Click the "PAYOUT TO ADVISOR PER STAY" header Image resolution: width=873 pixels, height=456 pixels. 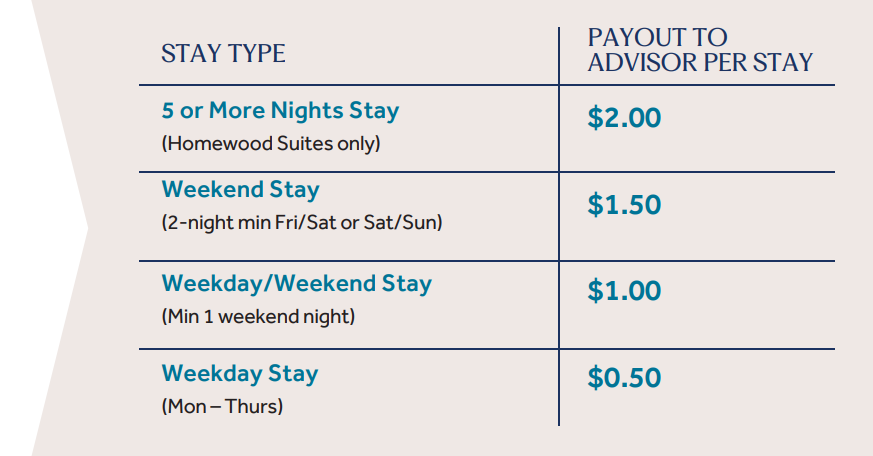[x=700, y=50]
